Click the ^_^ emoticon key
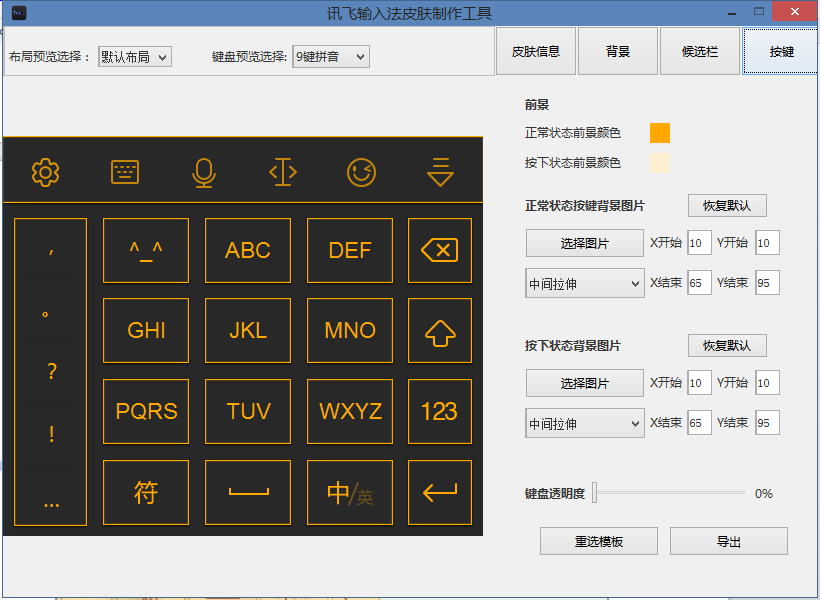Image resolution: width=820 pixels, height=600 pixels. pyautogui.click(x=146, y=251)
